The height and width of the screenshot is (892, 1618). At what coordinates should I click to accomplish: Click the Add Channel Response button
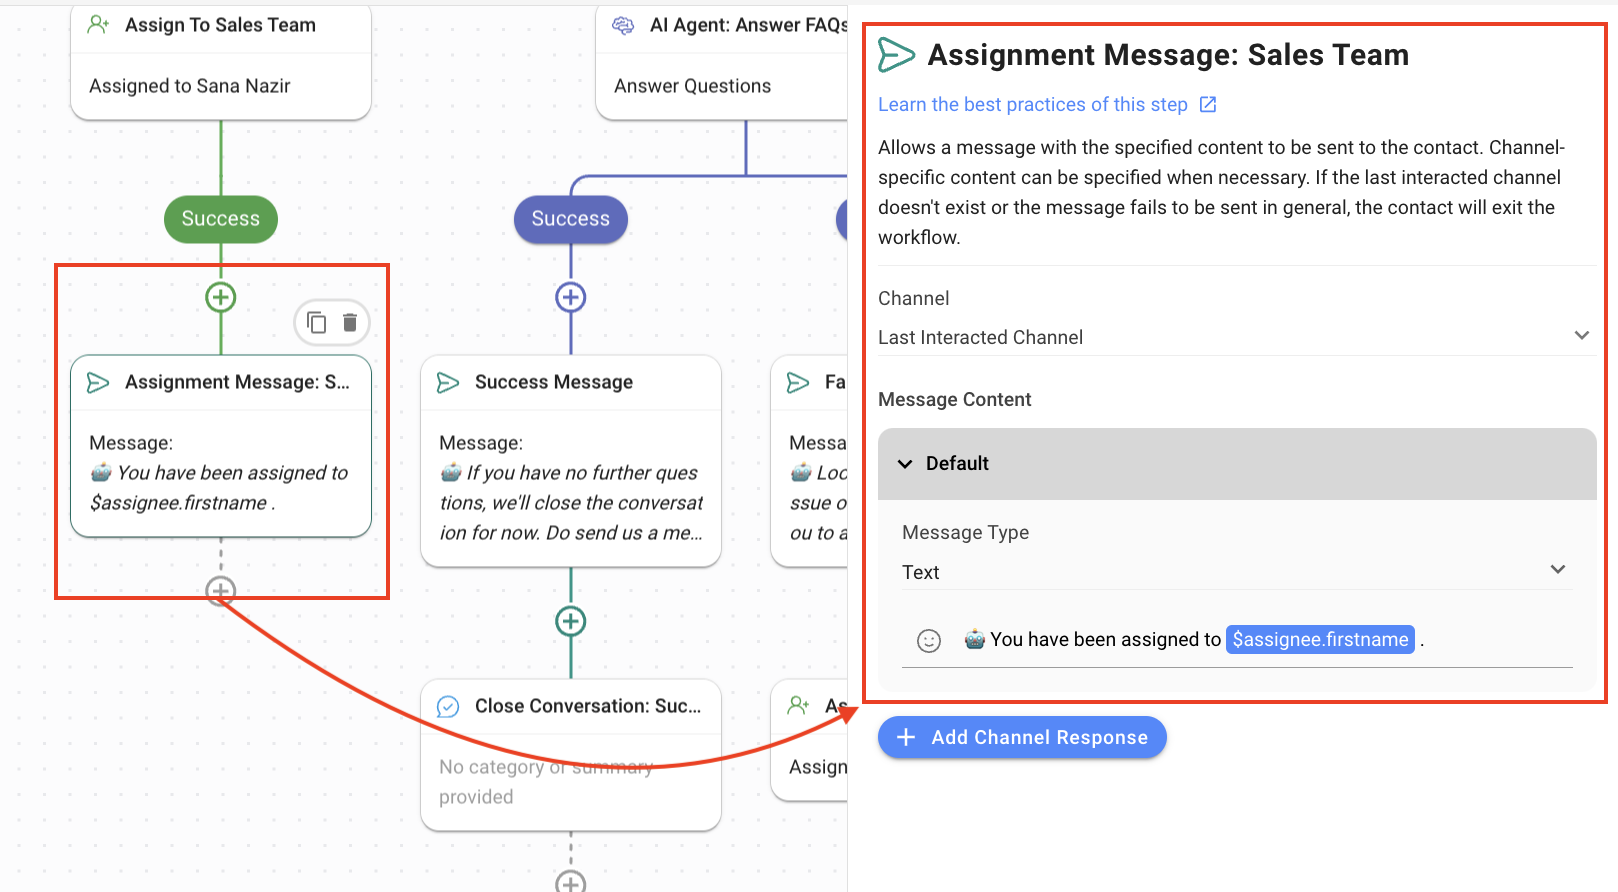tap(1022, 737)
